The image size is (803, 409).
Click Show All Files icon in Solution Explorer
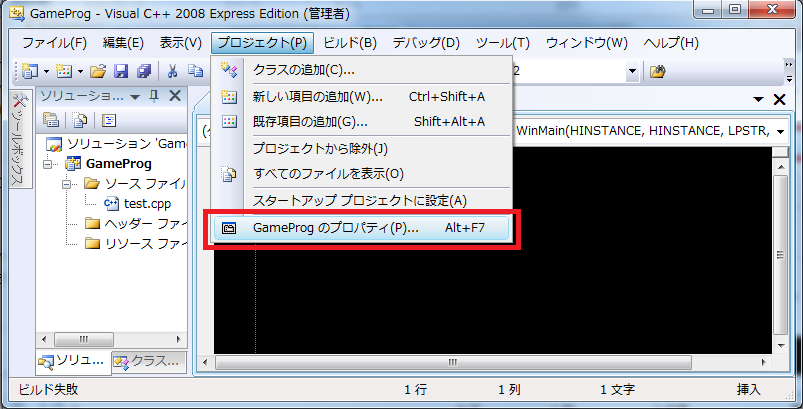click(80, 120)
